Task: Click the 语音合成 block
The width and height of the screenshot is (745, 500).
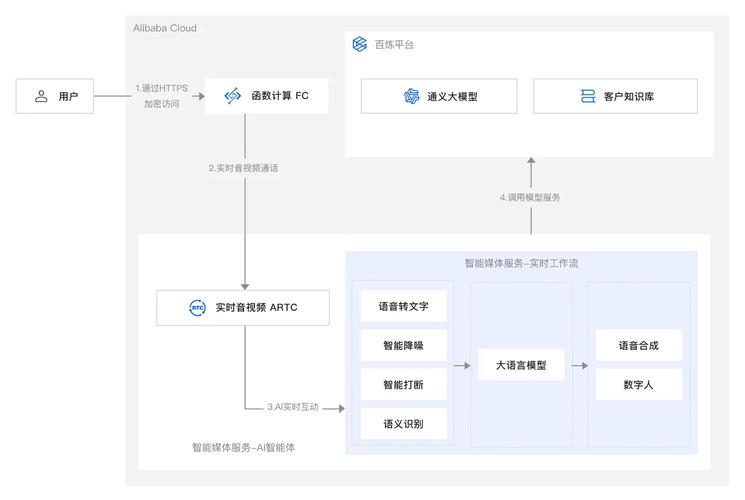Action: click(639, 346)
